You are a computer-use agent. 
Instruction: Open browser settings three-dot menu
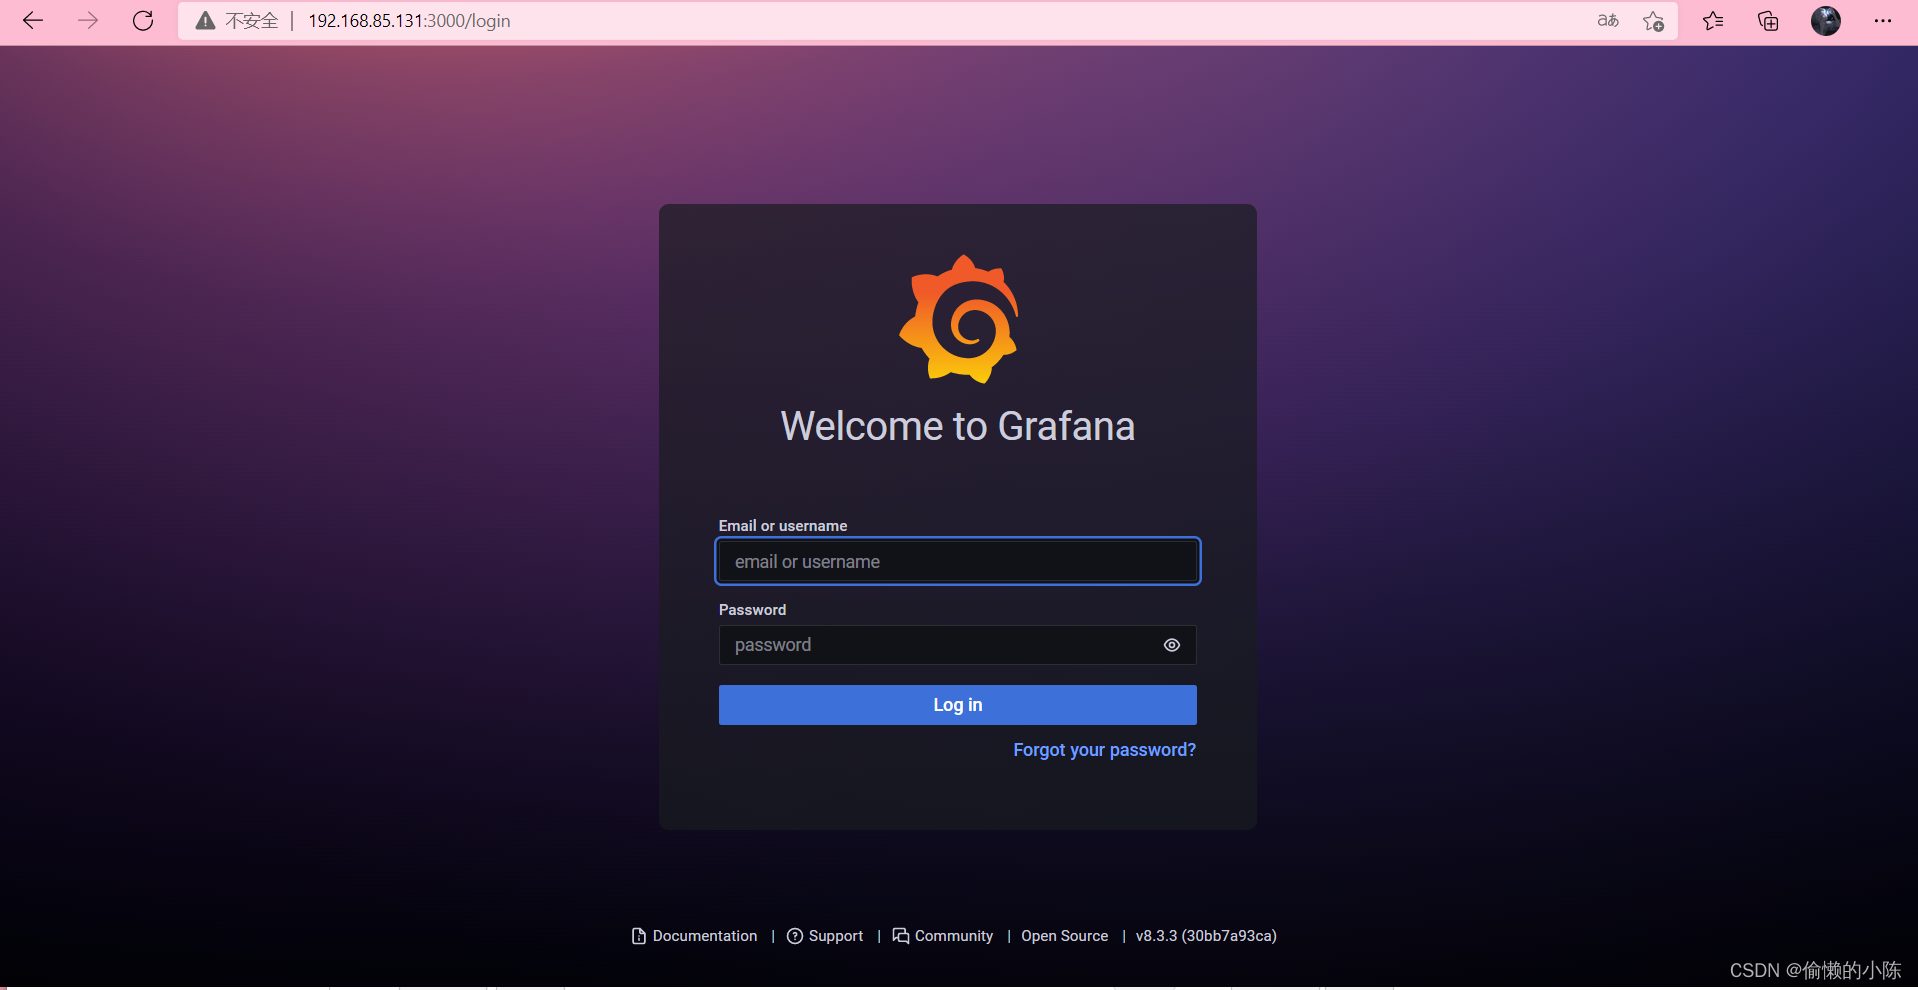coord(1883,21)
